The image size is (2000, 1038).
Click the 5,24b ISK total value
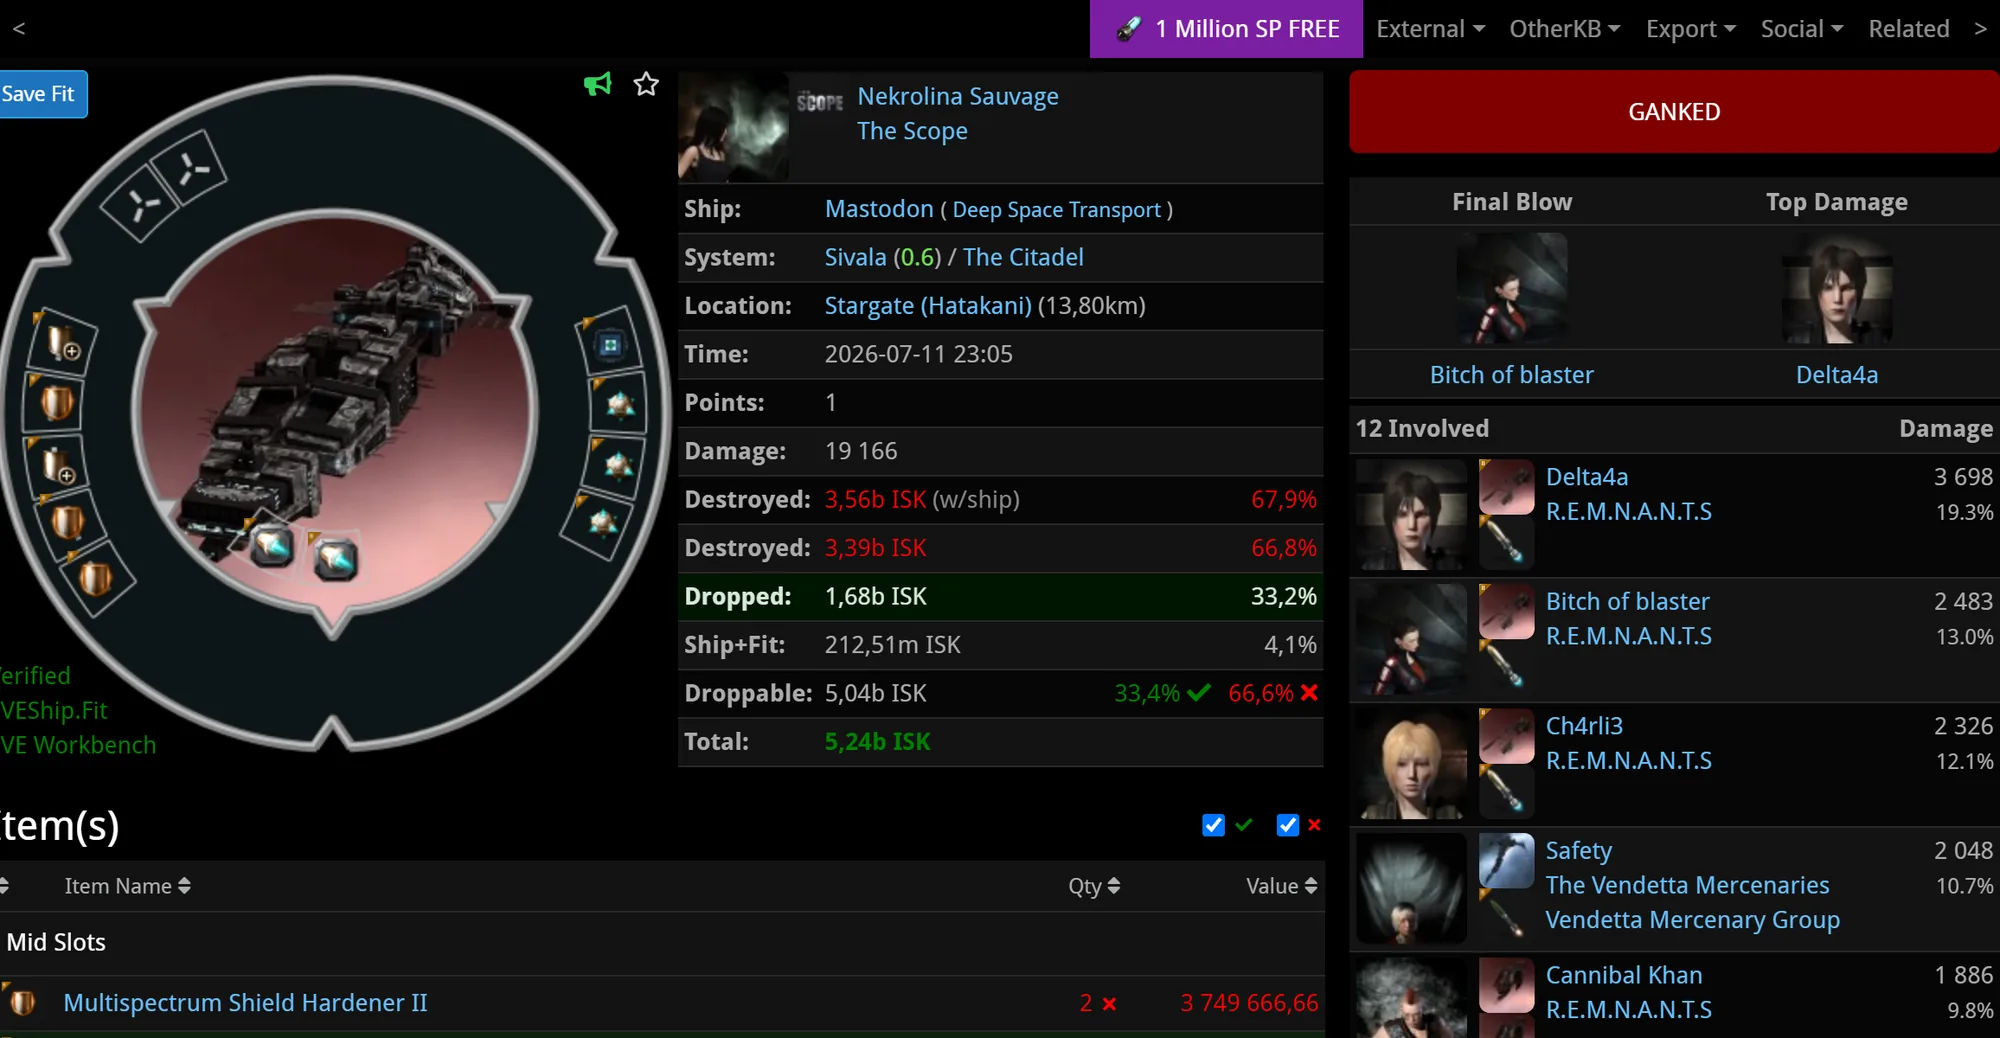pos(877,742)
